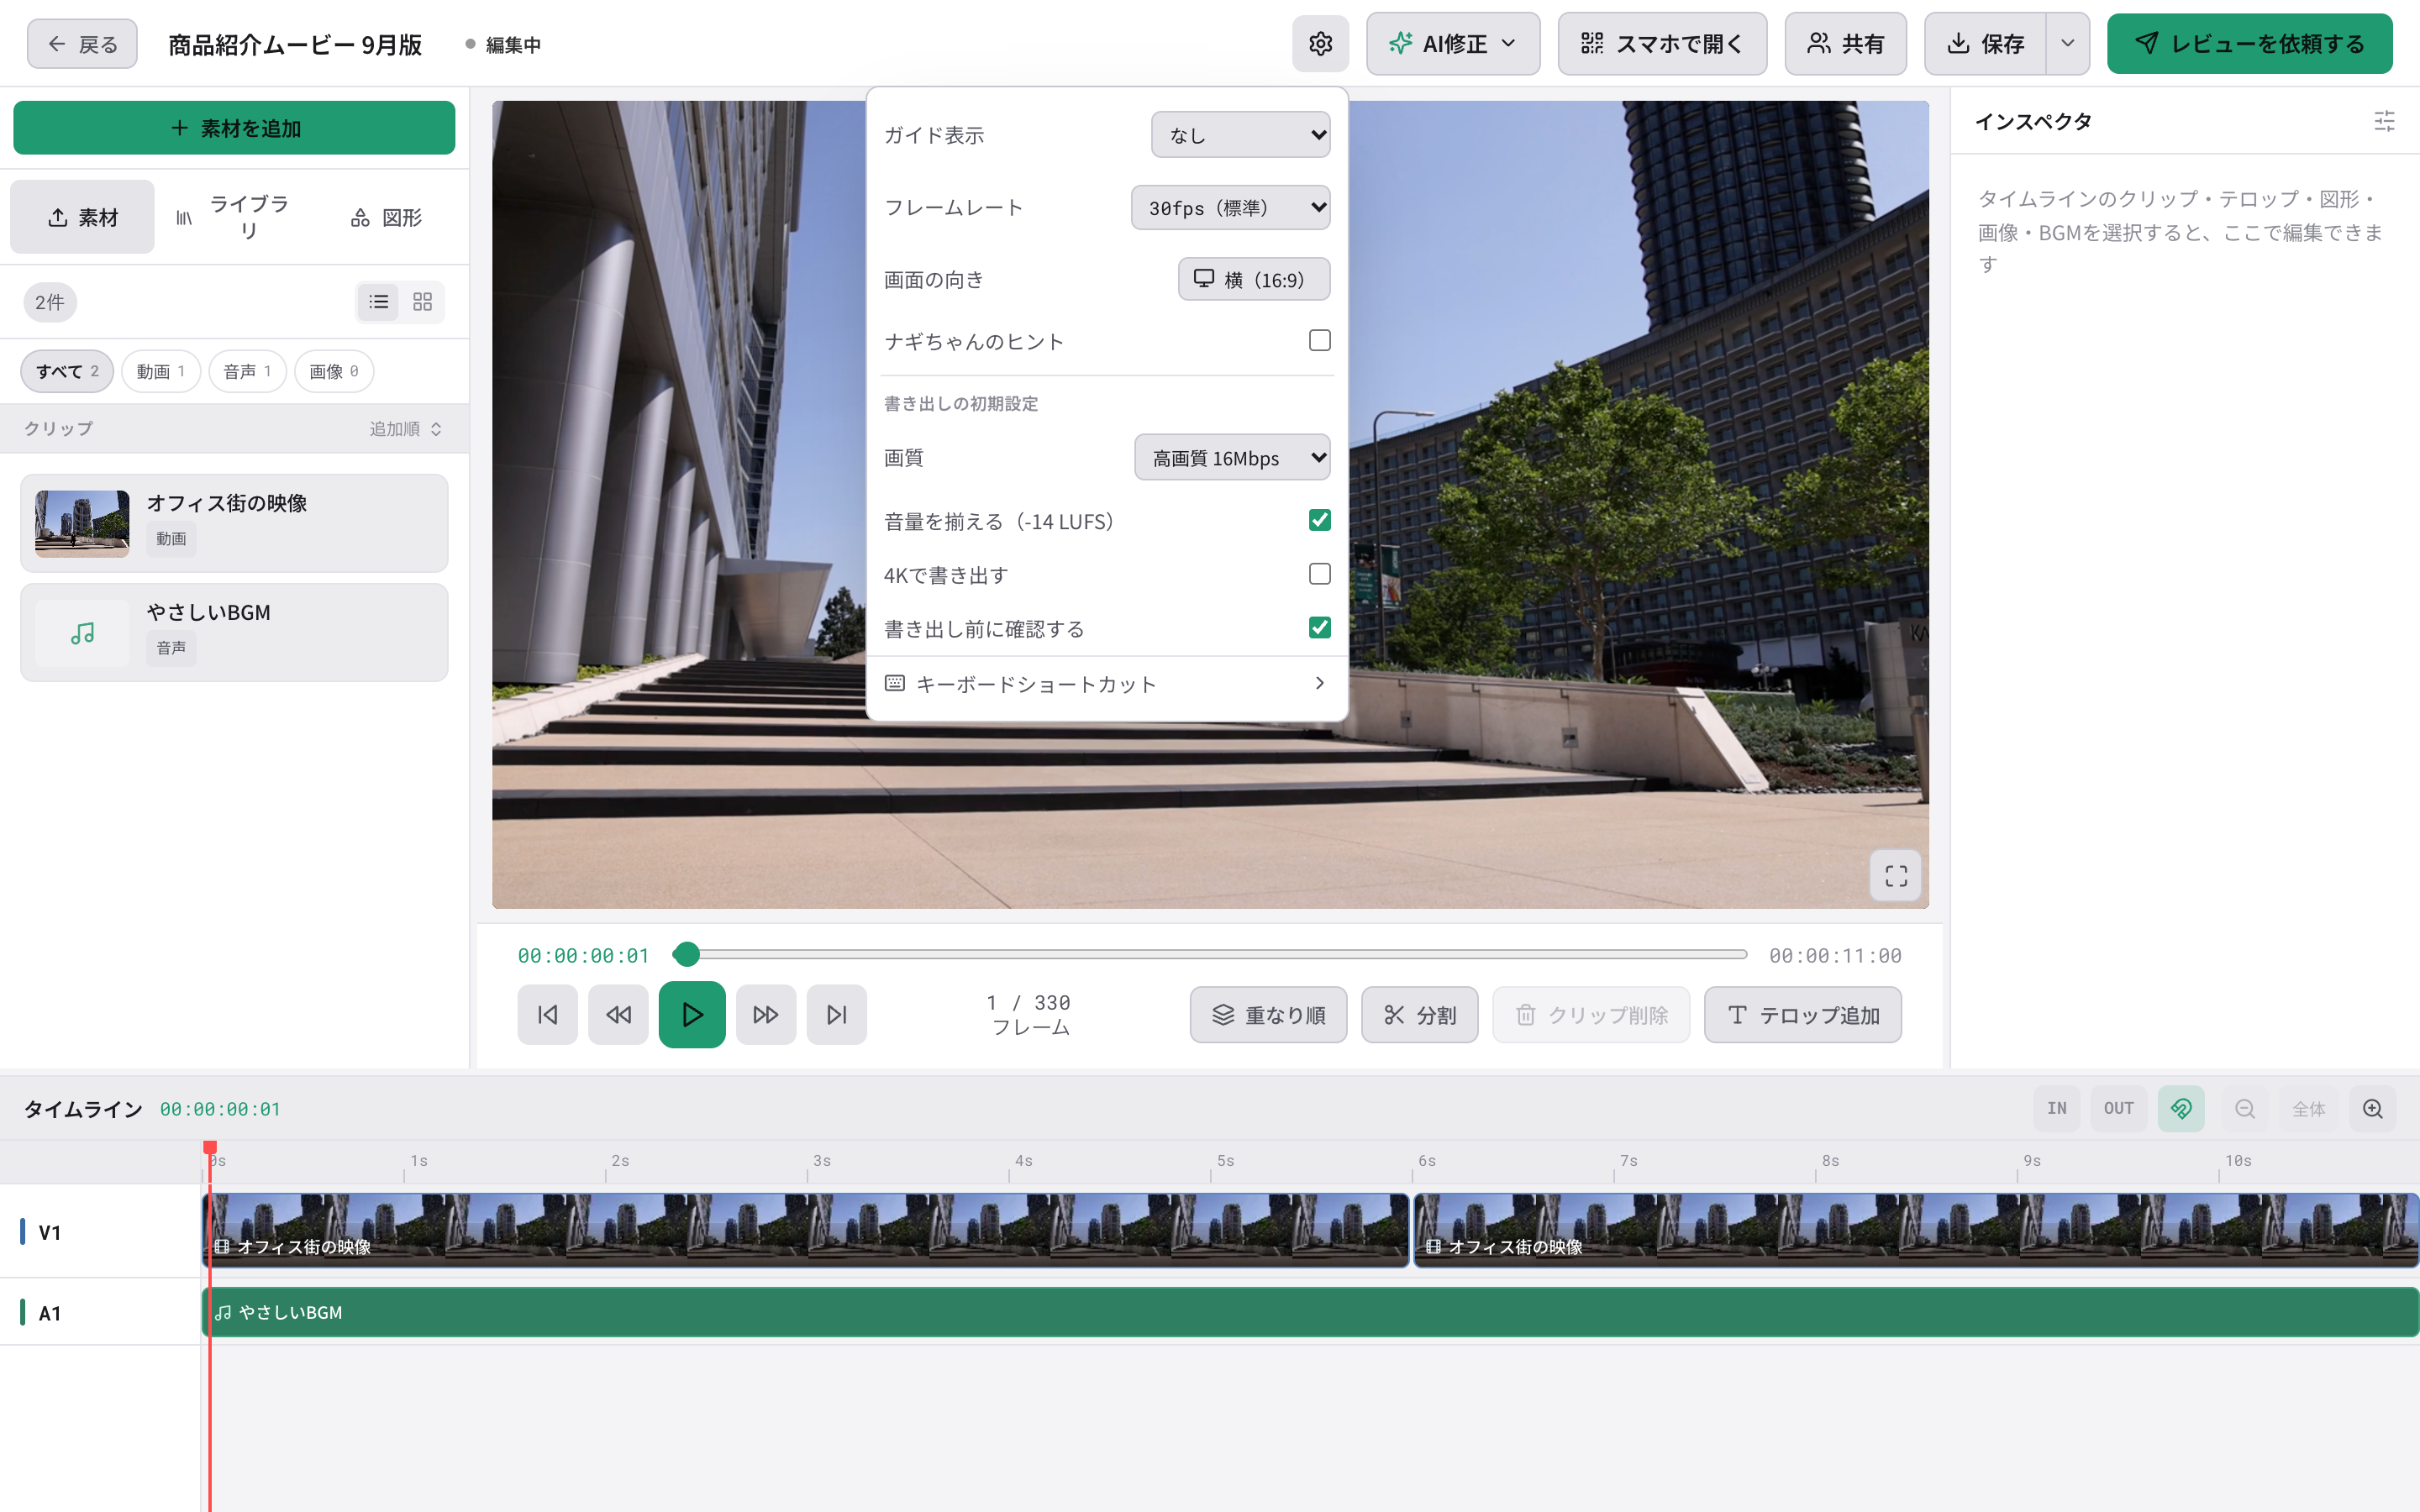Jump to the end of video
The height and width of the screenshot is (1512, 2420).
[x=837, y=1015]
